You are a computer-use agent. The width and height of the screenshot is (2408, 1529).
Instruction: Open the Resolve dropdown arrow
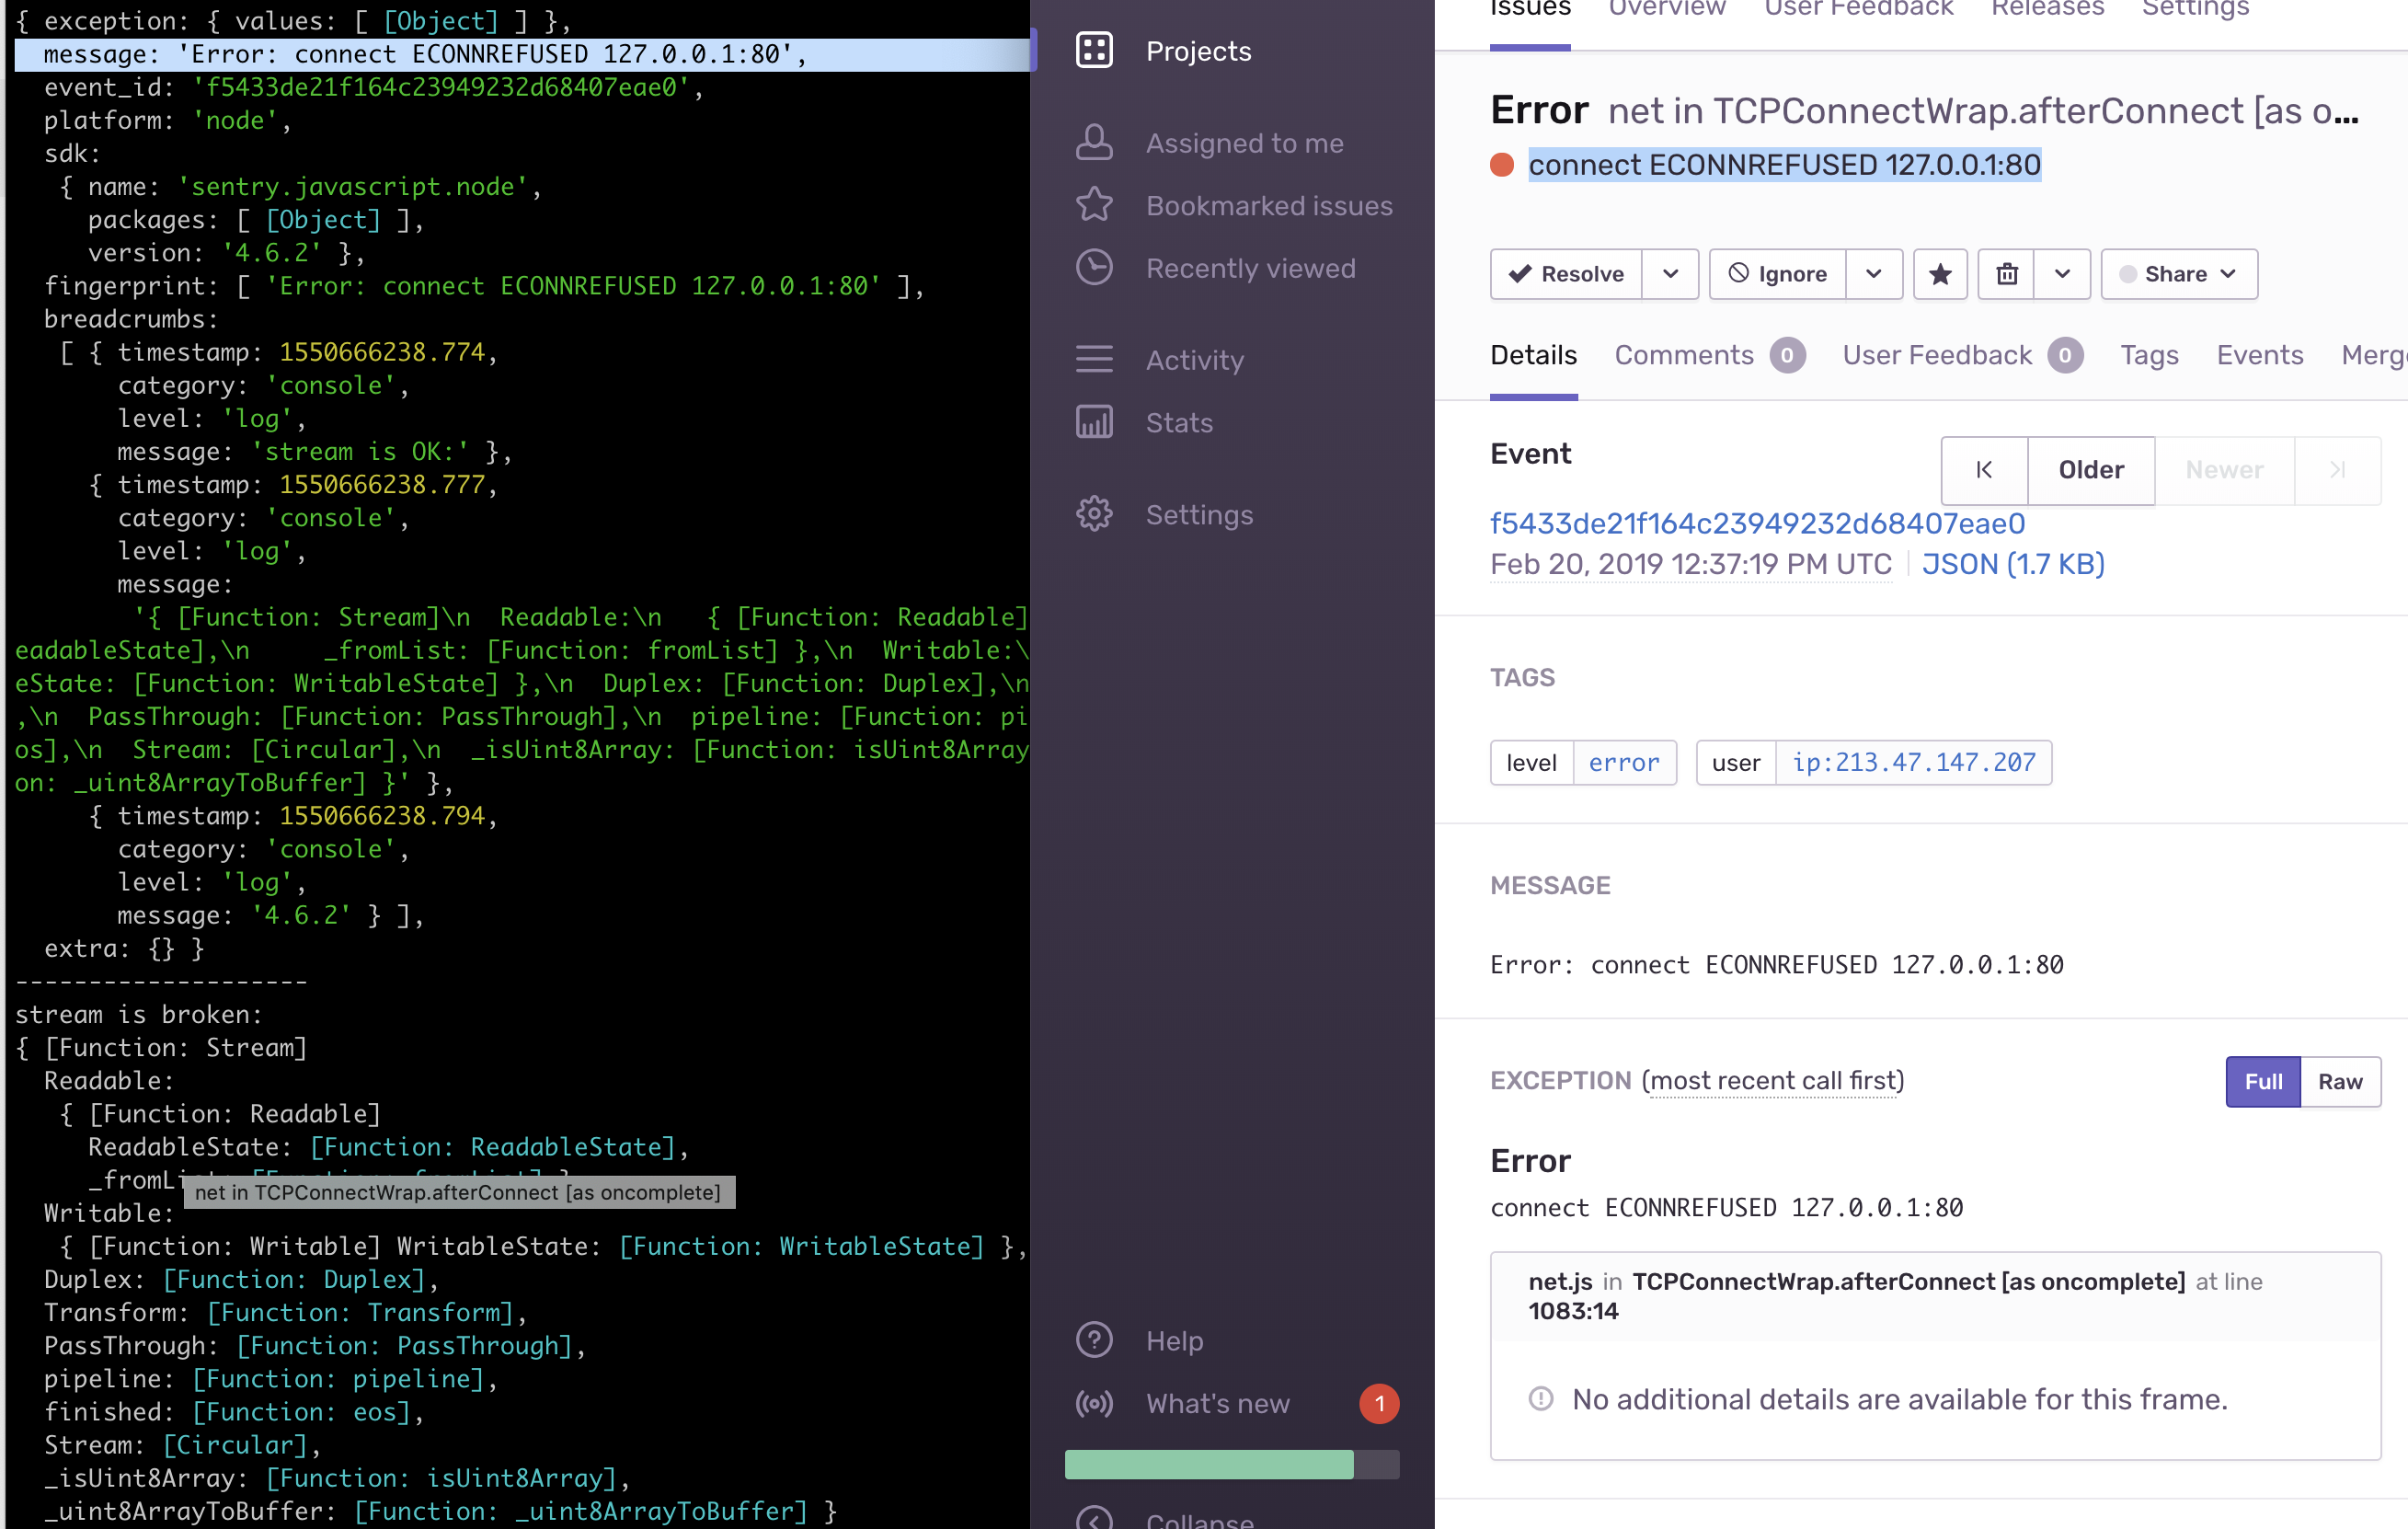click(1670, 273)
